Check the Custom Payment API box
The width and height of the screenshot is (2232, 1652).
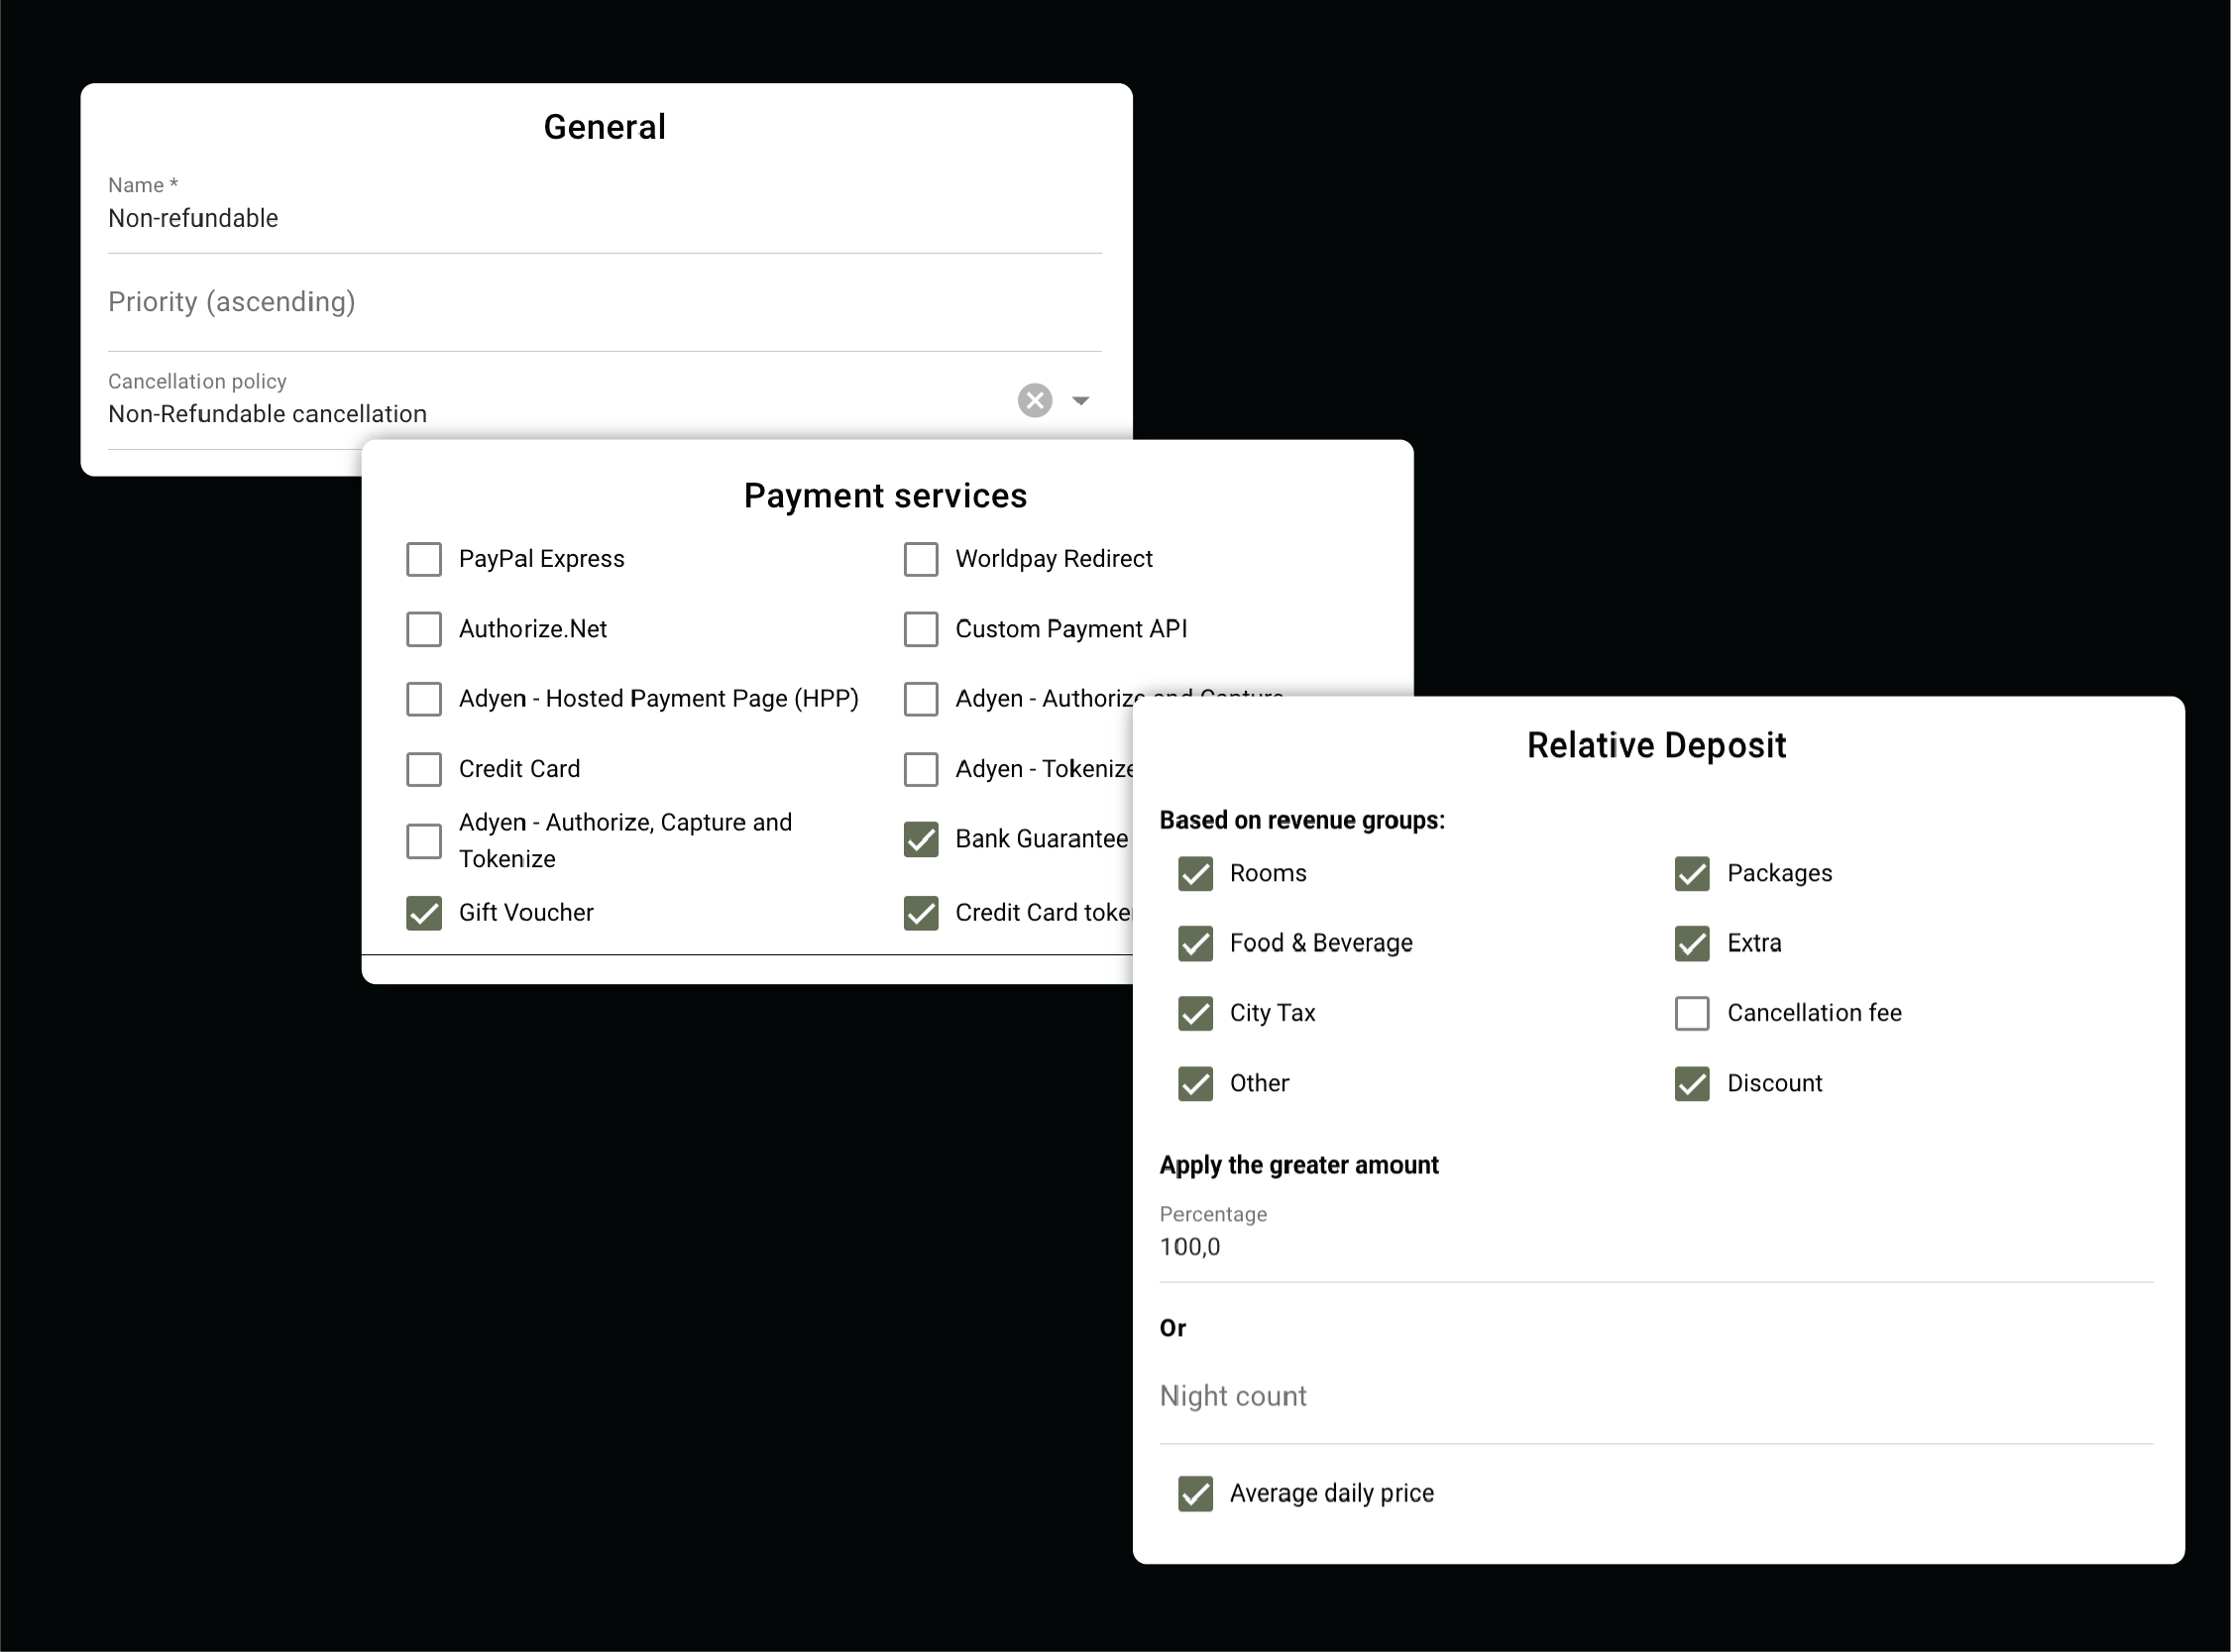coord(921,629)
